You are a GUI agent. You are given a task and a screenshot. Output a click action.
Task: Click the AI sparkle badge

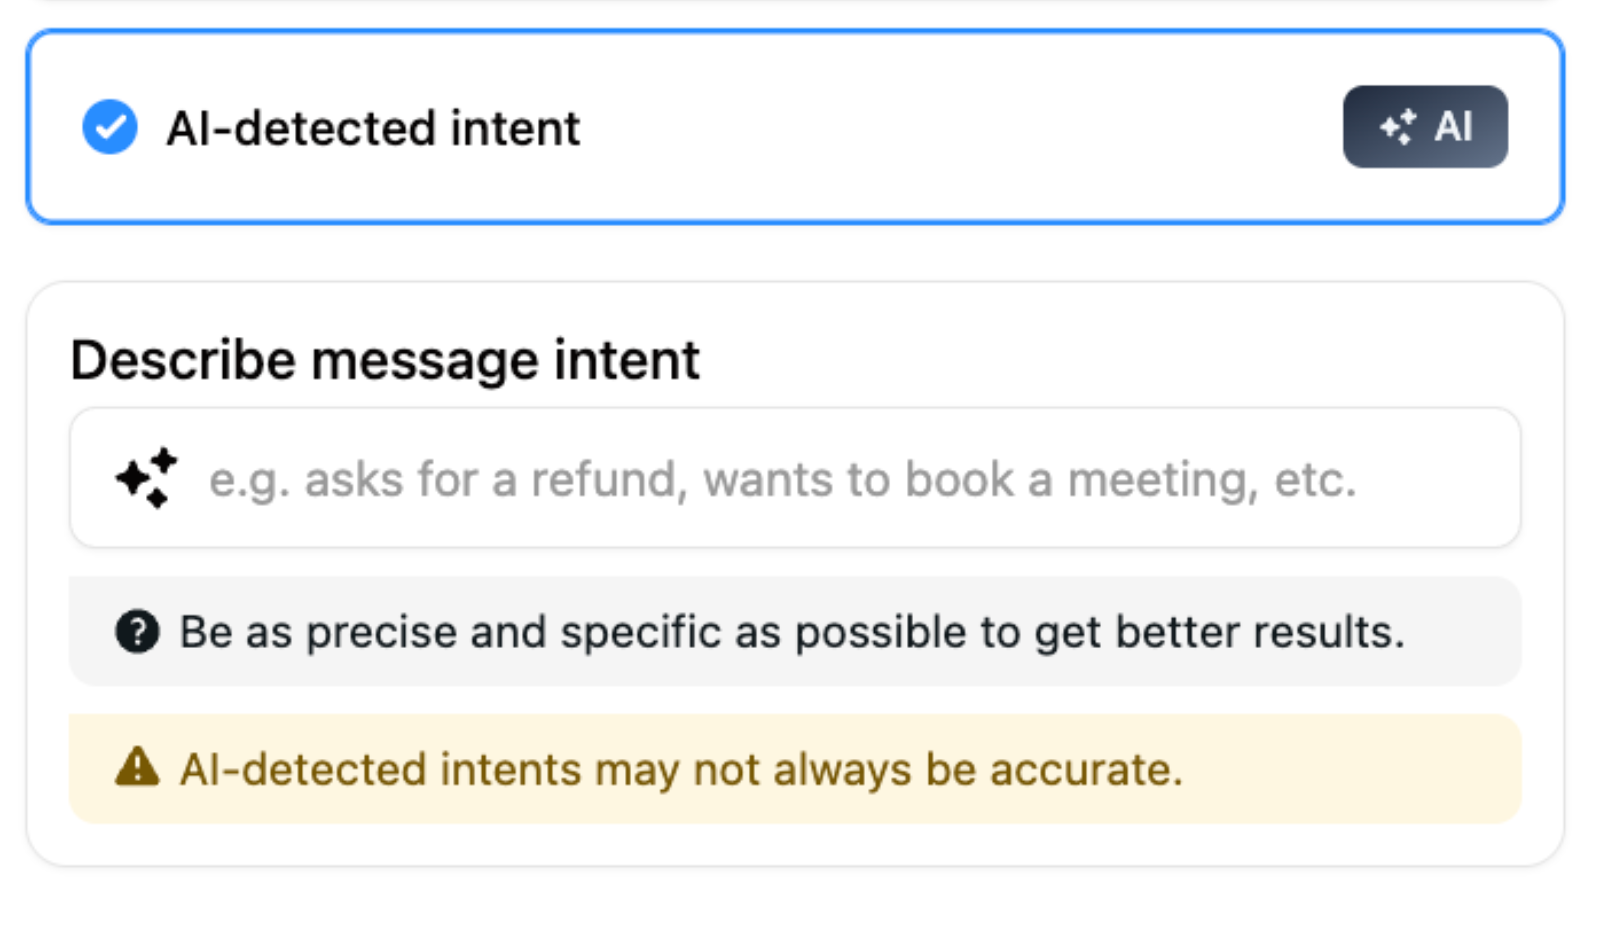pyautogui.click(x=1424, y=127)
